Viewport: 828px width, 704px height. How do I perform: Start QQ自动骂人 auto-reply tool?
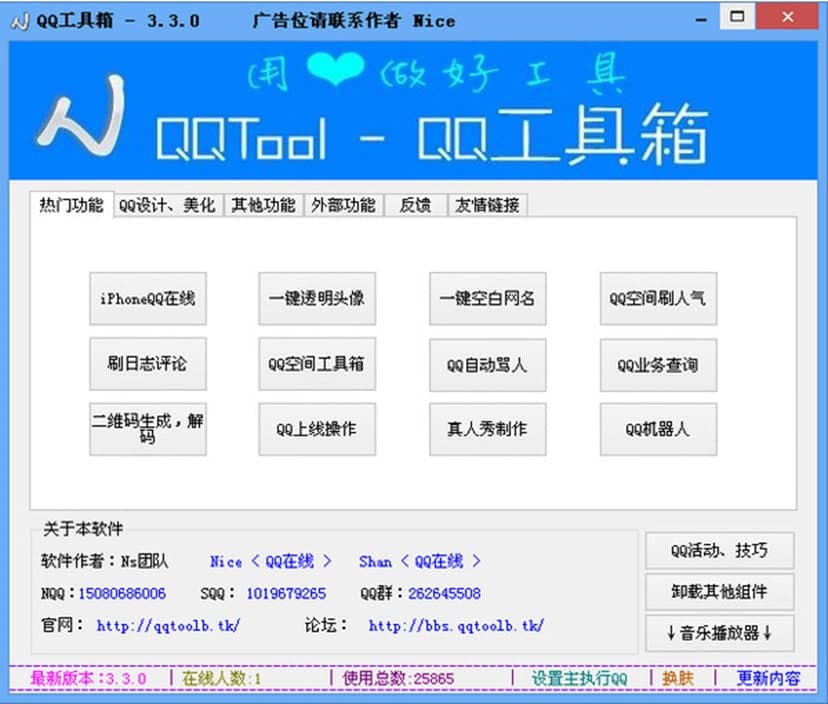[487, 363]
